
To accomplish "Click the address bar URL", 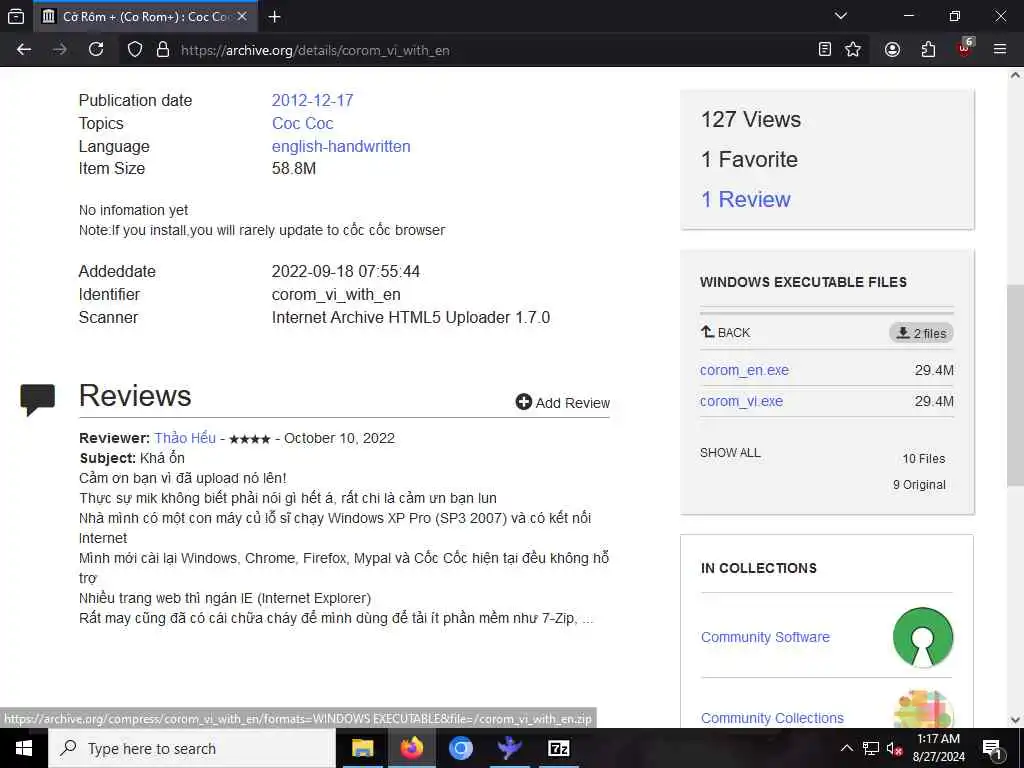I will coord(315,50).
